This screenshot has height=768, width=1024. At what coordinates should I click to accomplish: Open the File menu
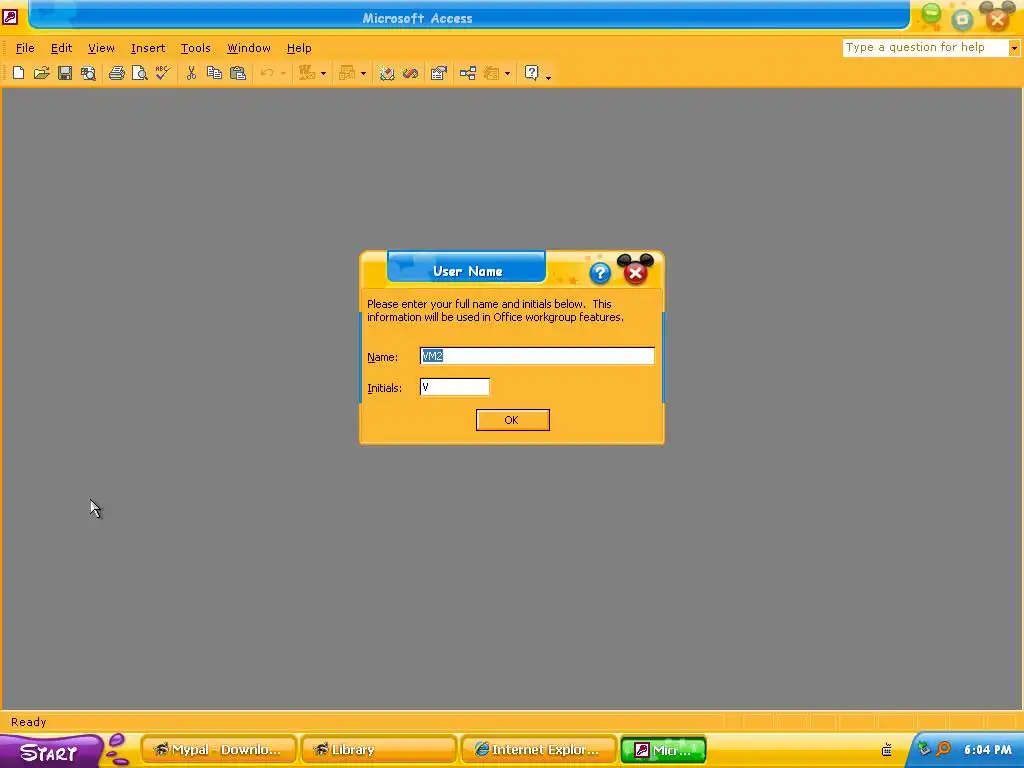pos(25,48)
